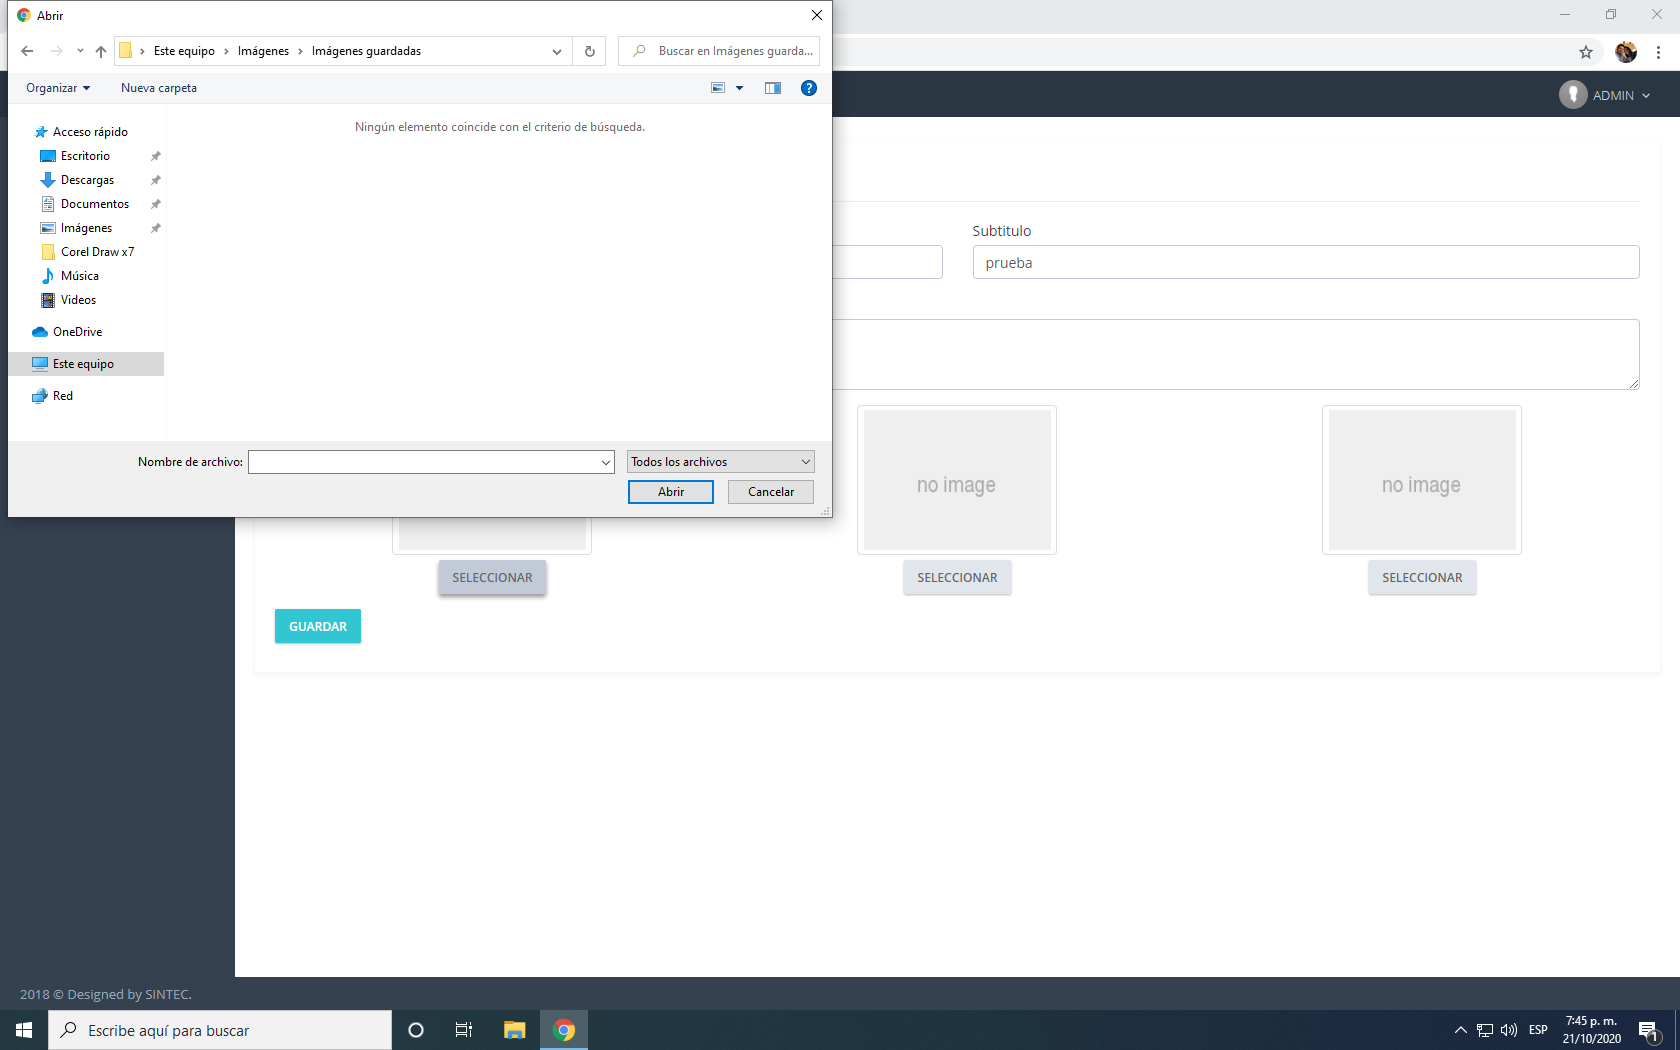The image size is (1680, 1050).
Task: Go forward in the file dialog
Action: [56, 51]
